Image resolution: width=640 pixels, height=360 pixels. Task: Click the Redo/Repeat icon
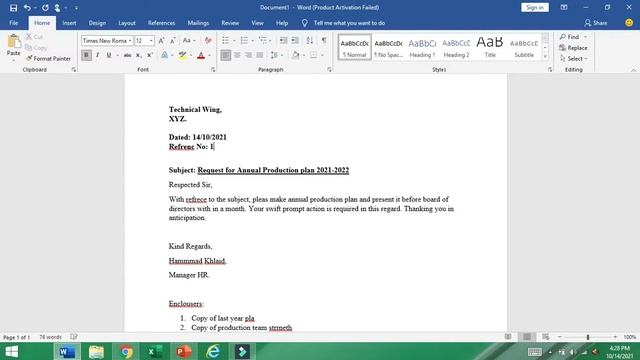coord(45,7)
